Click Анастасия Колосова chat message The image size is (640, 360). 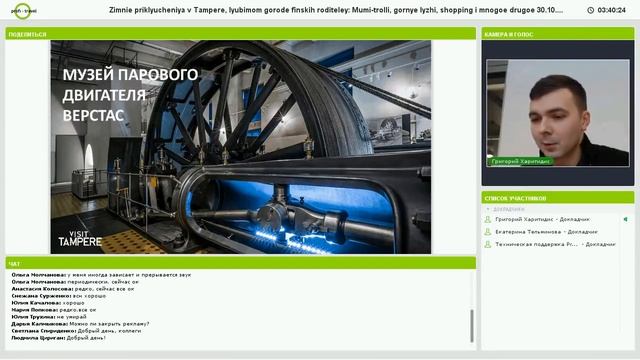point(73,289)
